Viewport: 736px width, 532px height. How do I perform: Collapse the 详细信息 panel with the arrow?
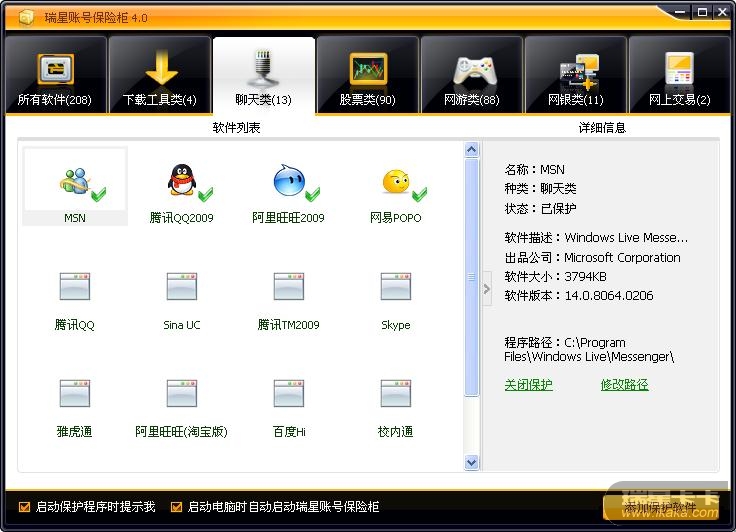487,289
